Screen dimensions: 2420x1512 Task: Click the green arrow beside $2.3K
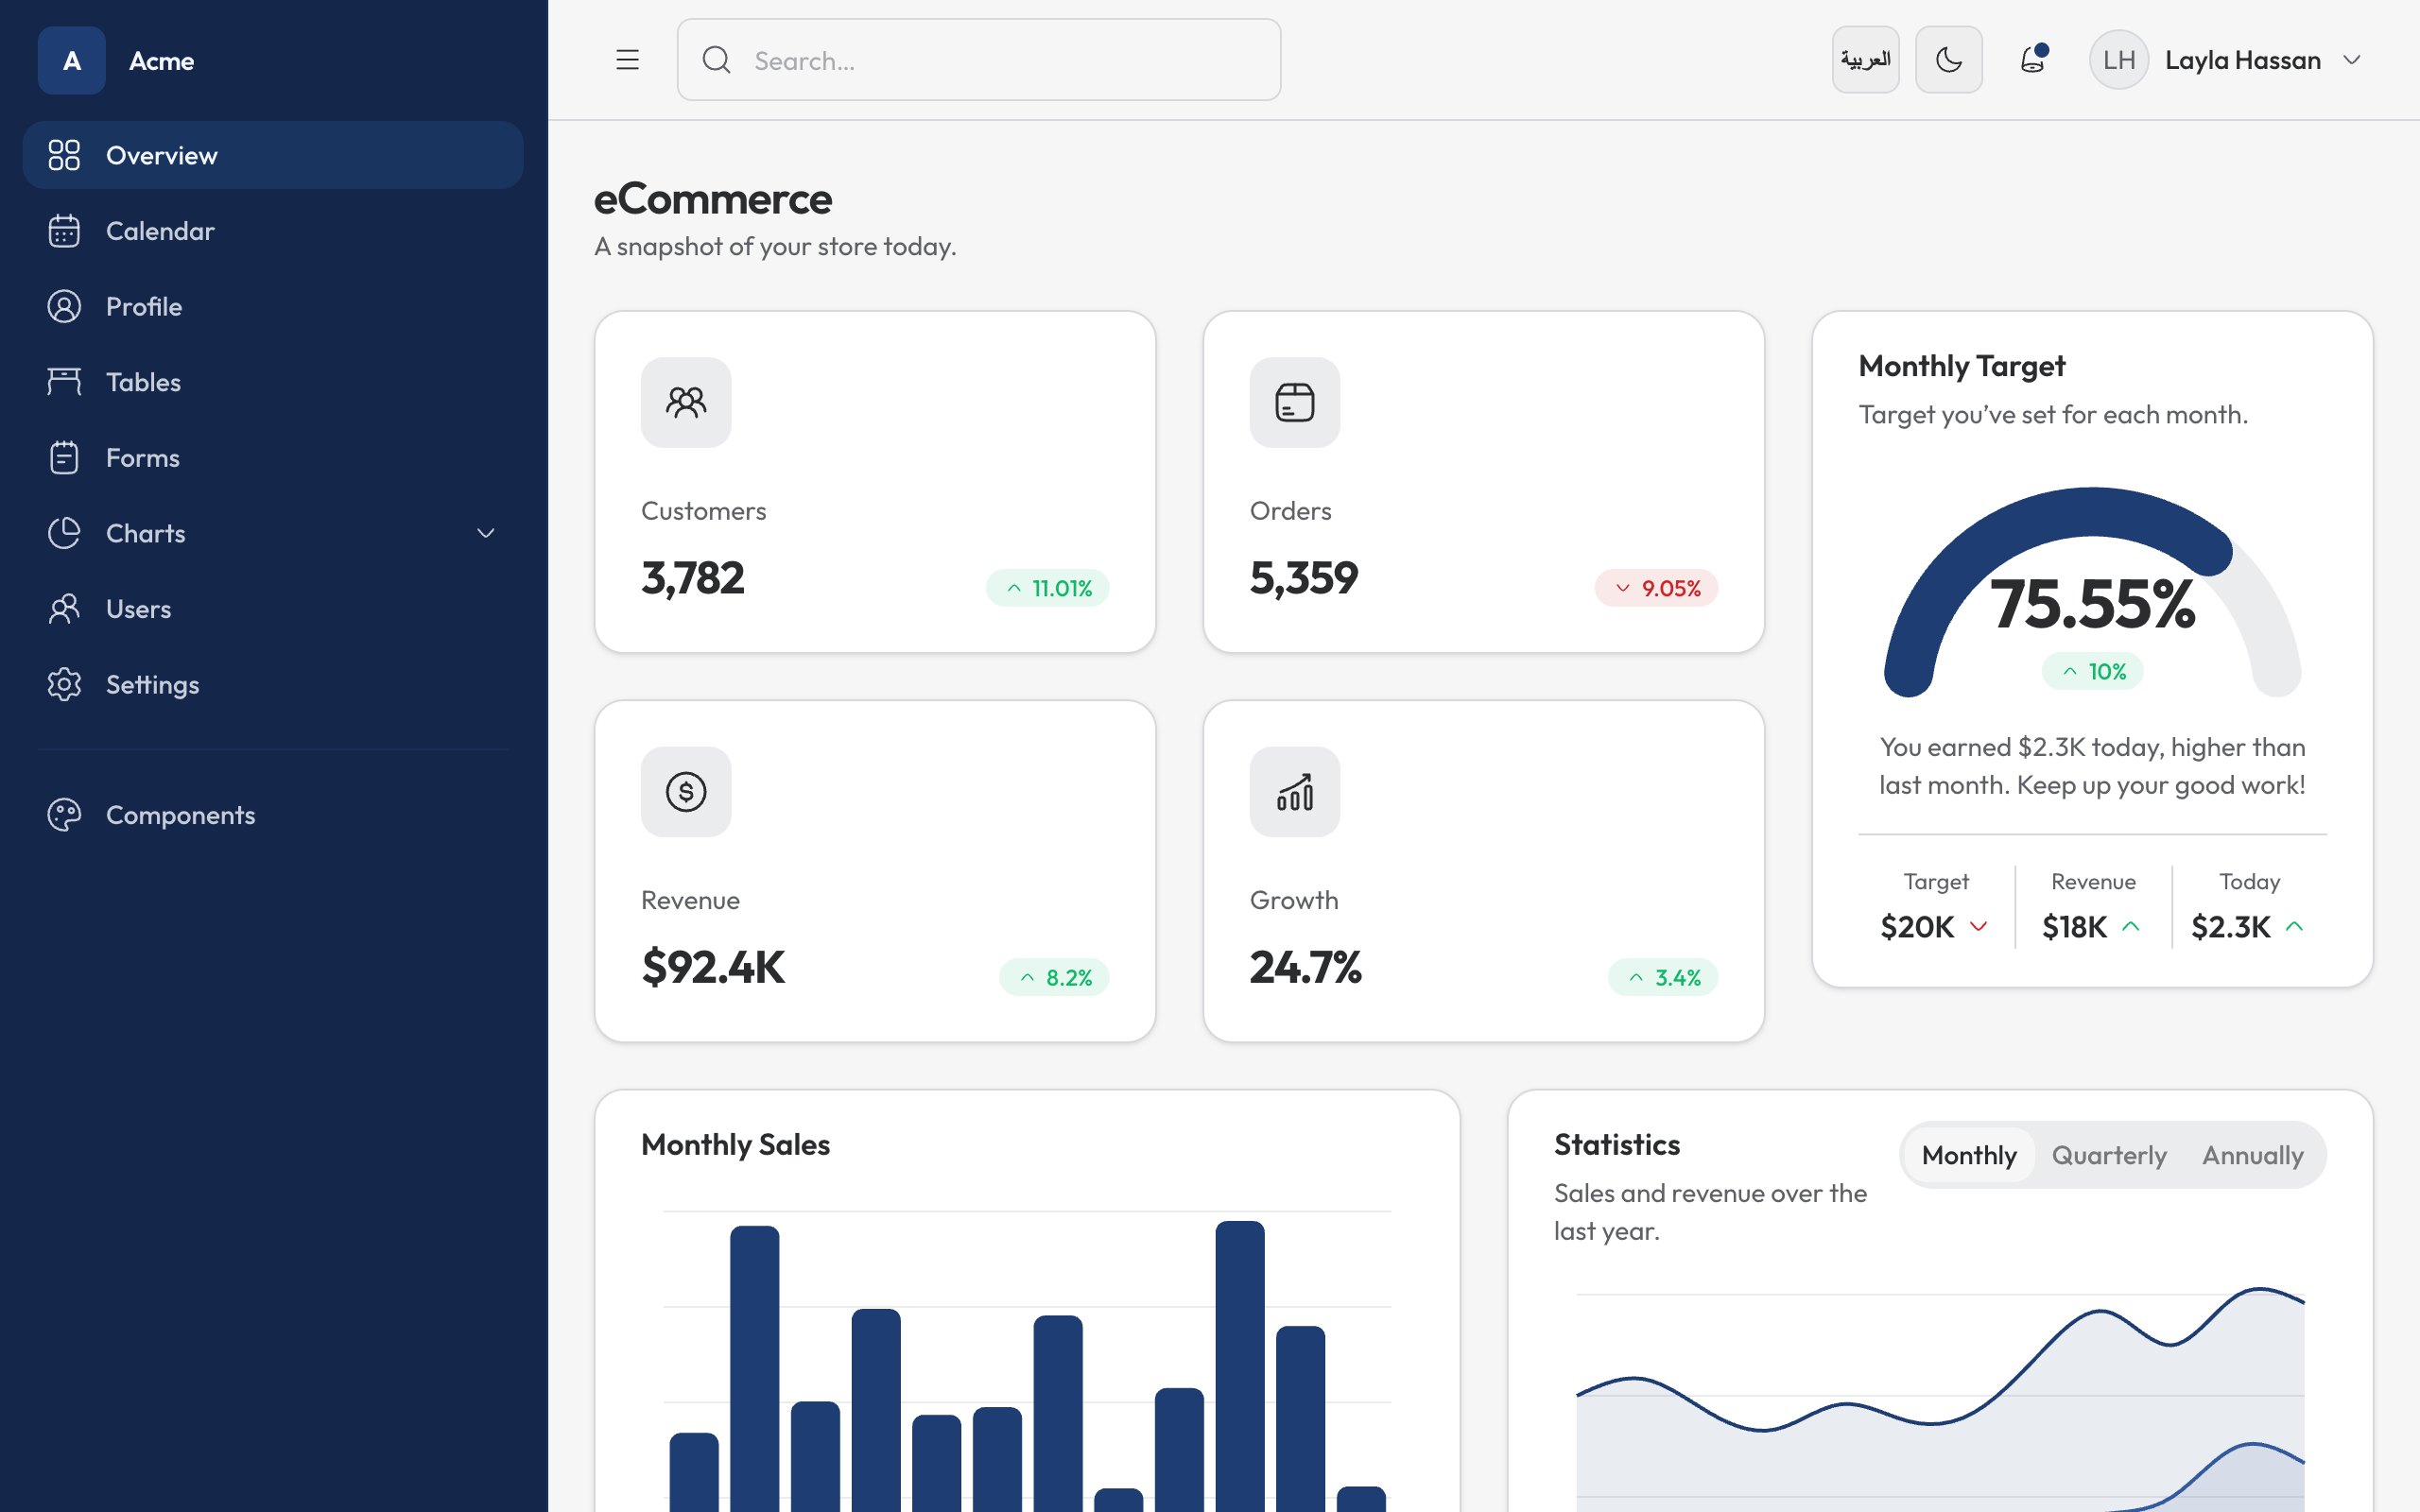click(2295, 926)
